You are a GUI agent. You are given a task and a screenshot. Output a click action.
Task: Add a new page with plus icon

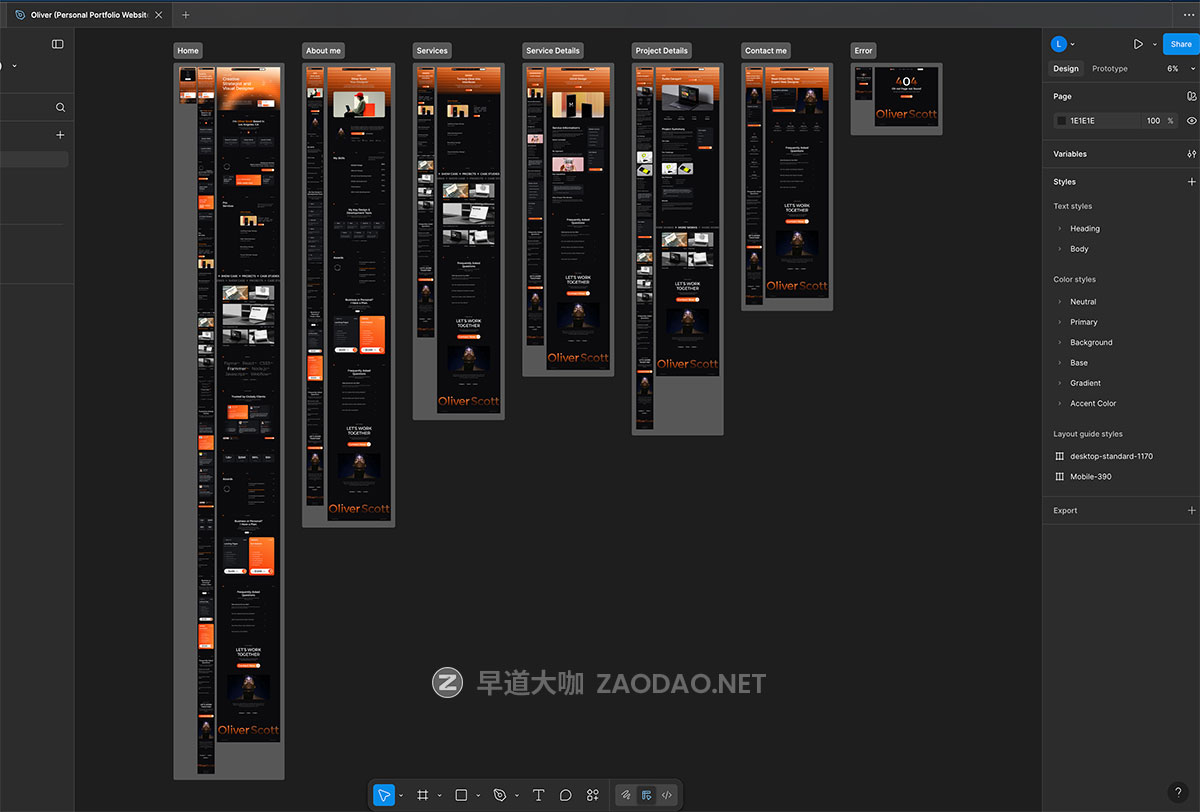[60, 135]
